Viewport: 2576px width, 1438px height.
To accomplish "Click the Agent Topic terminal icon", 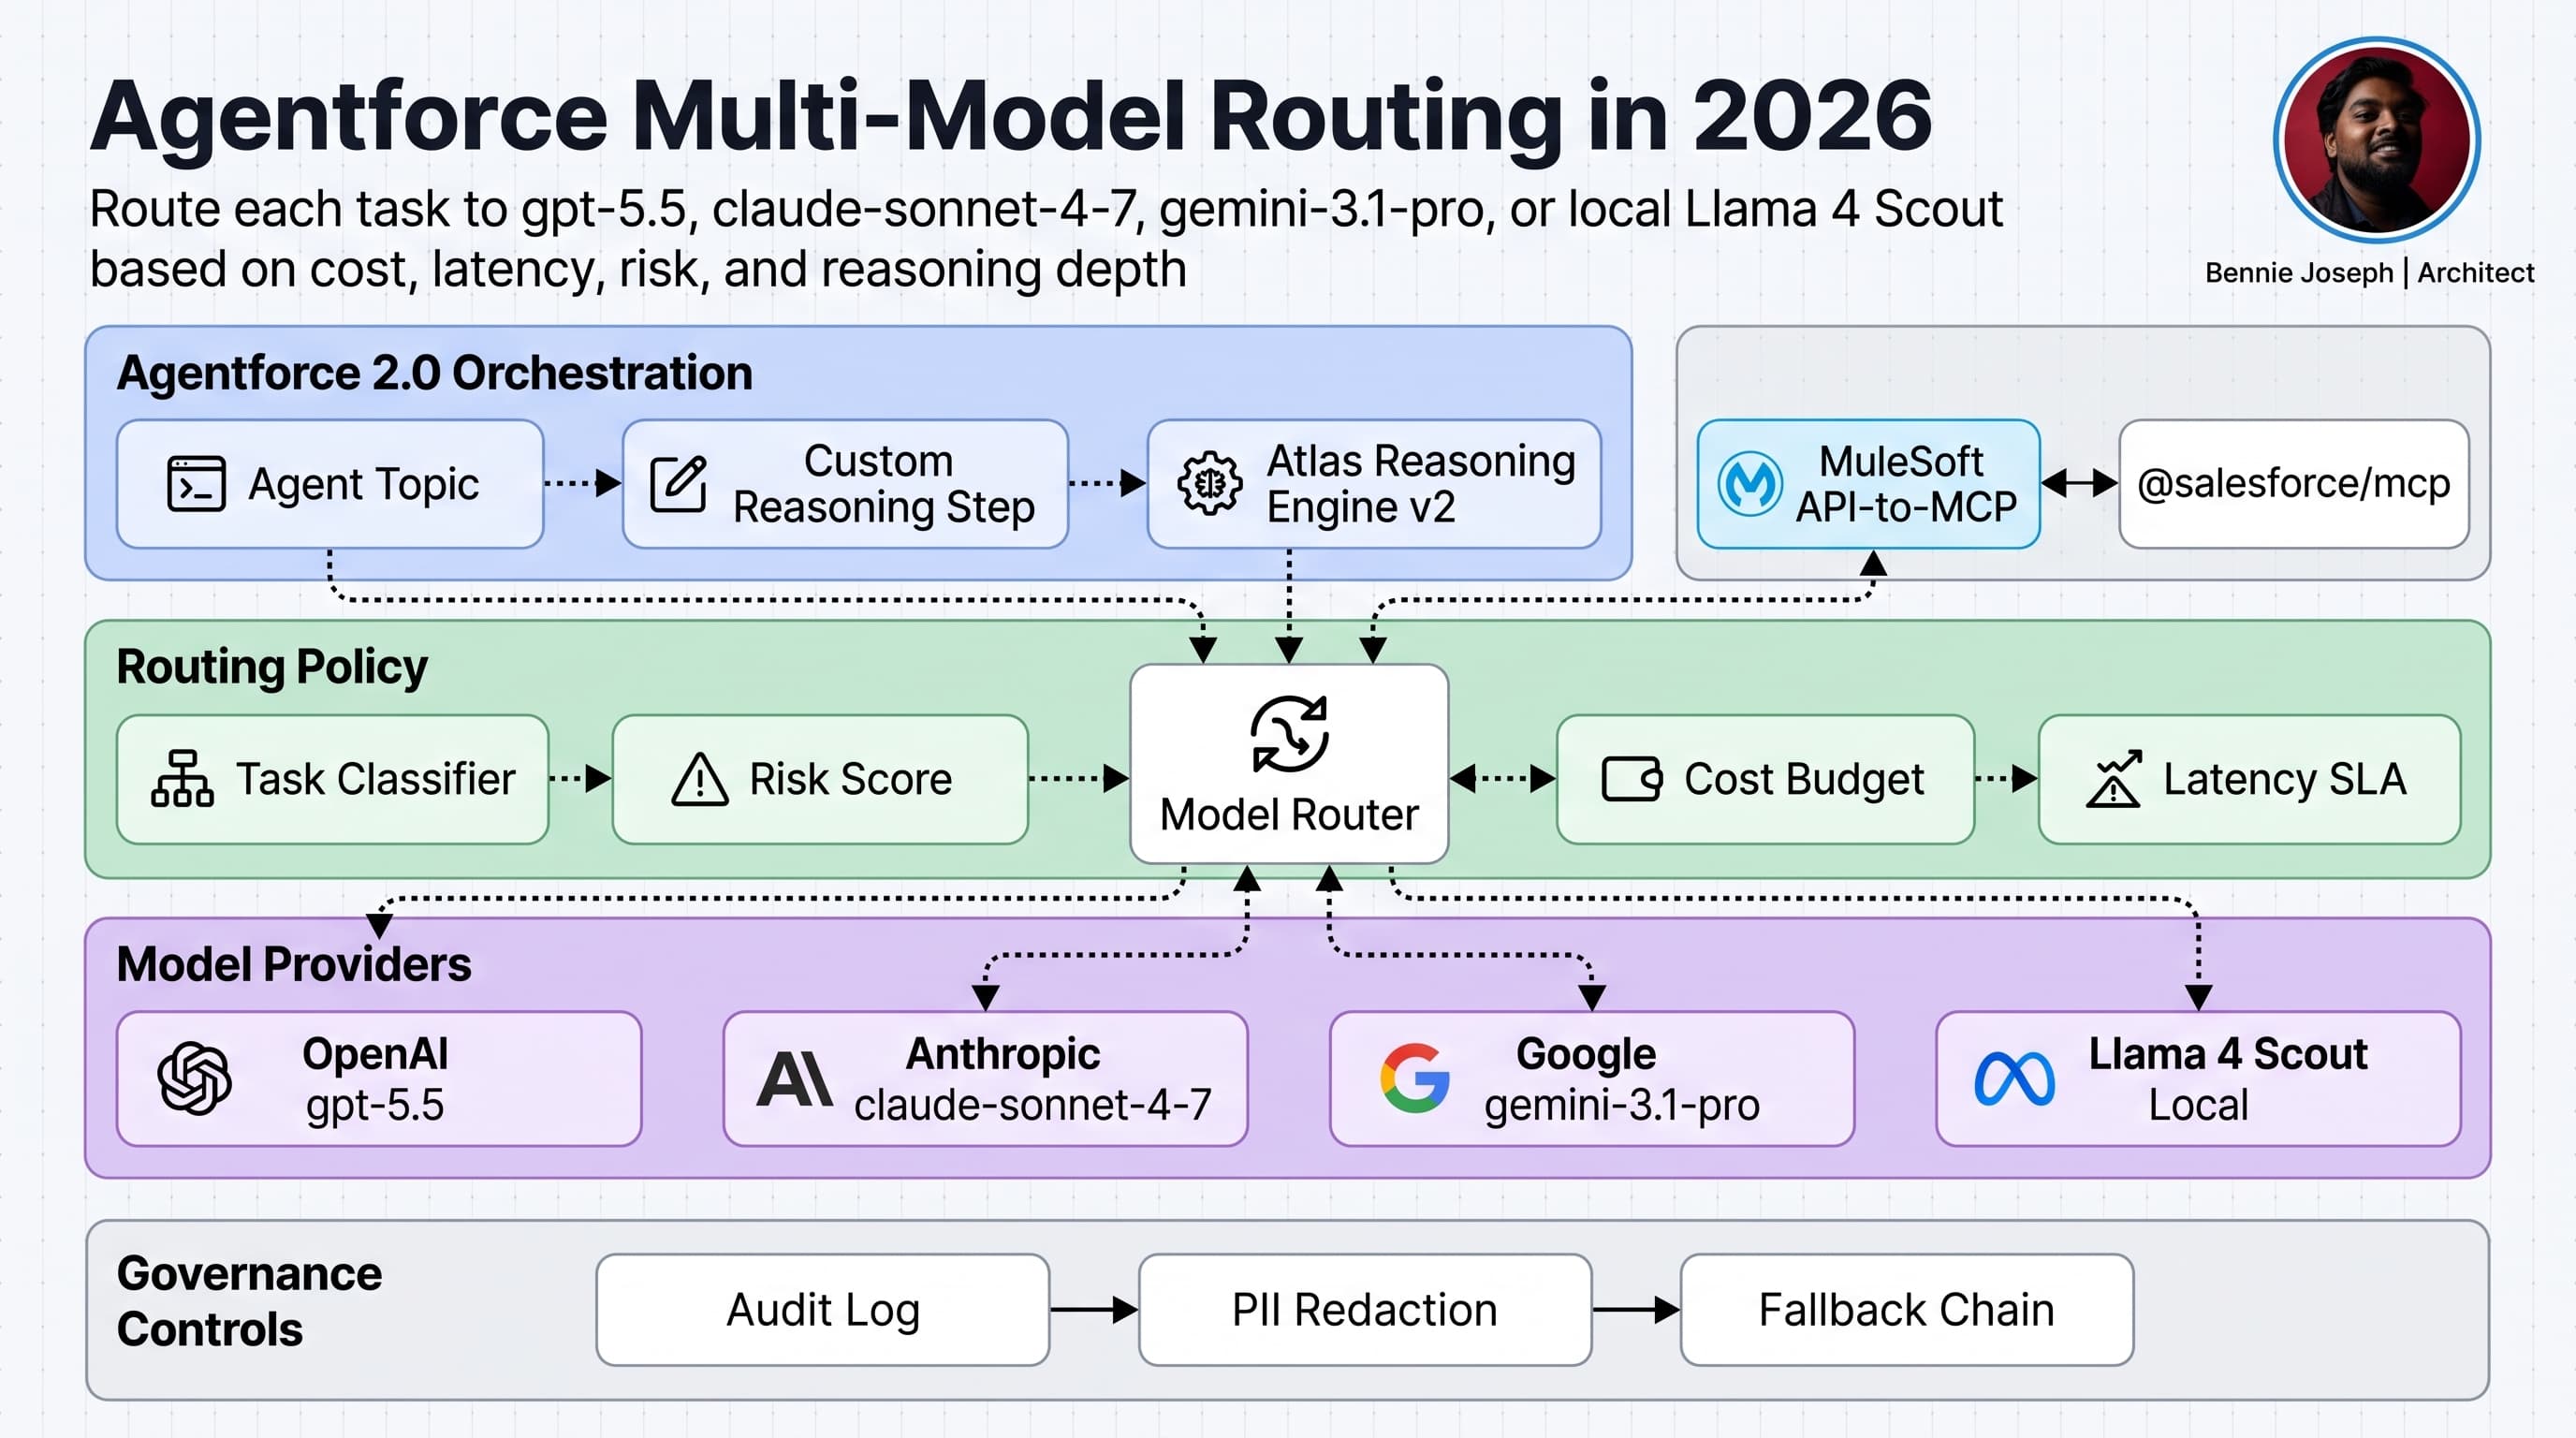I will pos(196,484).
